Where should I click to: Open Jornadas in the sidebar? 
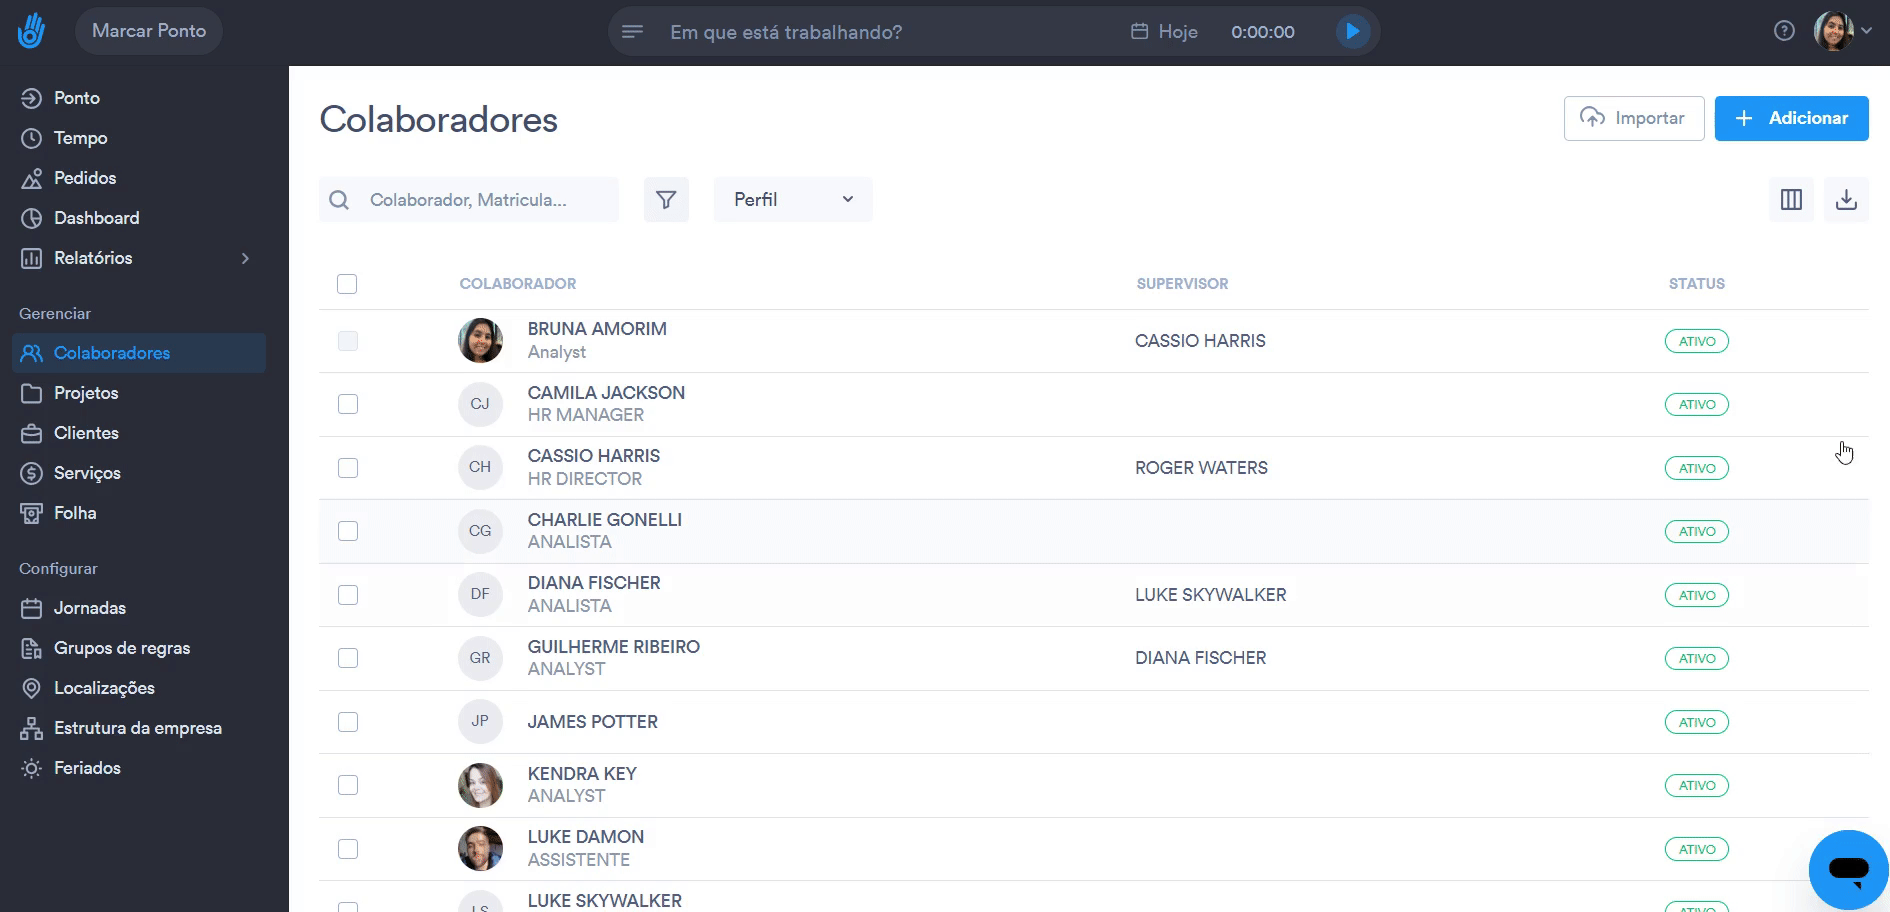point(89,608)
